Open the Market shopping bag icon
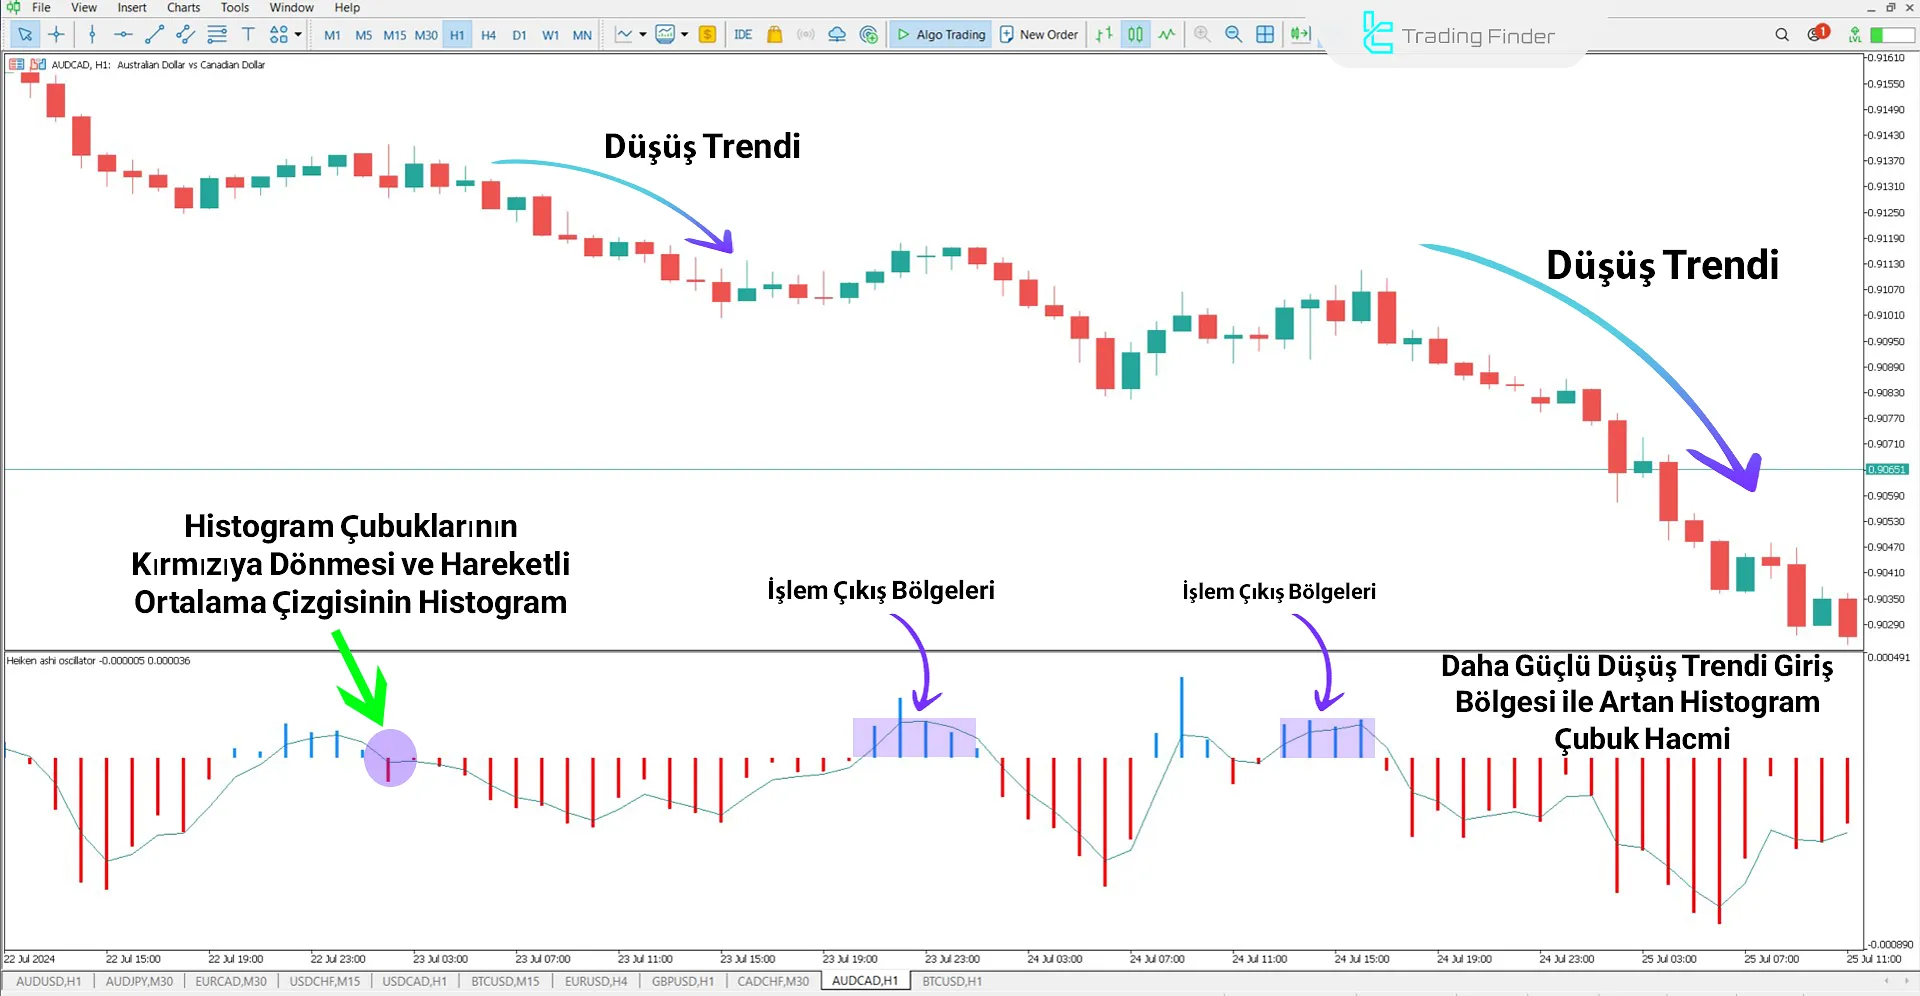The height and width of the screenshot is (996, 1920). point(774,35)
